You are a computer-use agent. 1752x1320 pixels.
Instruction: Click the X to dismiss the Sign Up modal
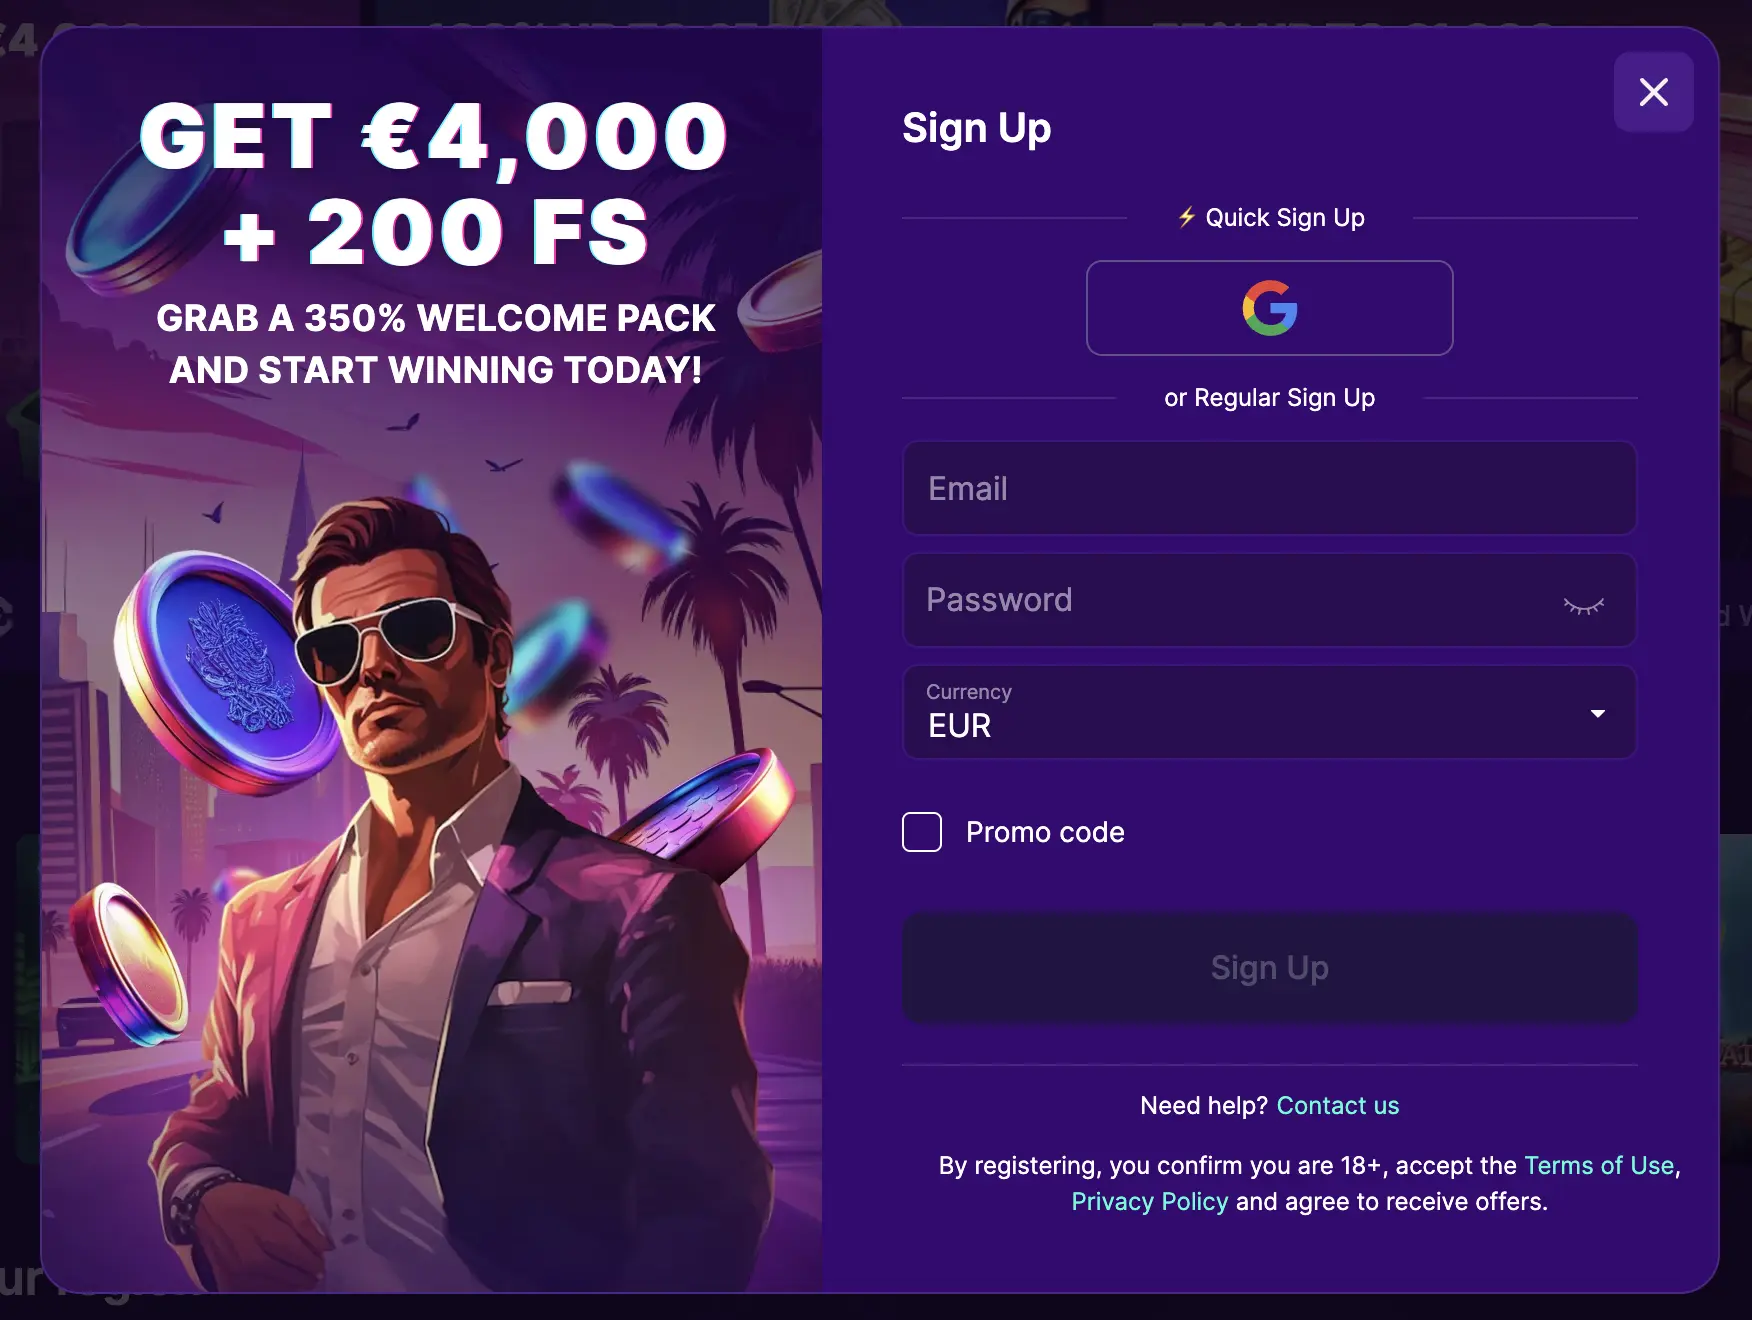[x=1653, y=91]
